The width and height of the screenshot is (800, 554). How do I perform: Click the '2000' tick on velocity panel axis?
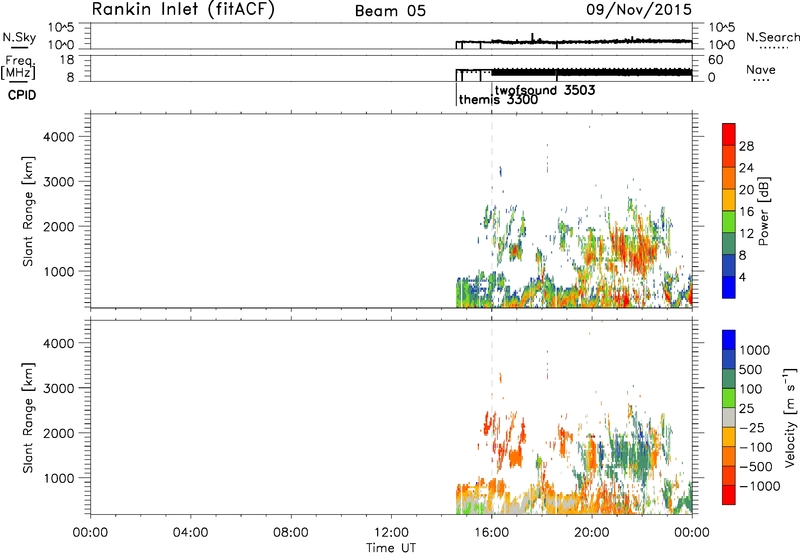(x=59, y=433)
